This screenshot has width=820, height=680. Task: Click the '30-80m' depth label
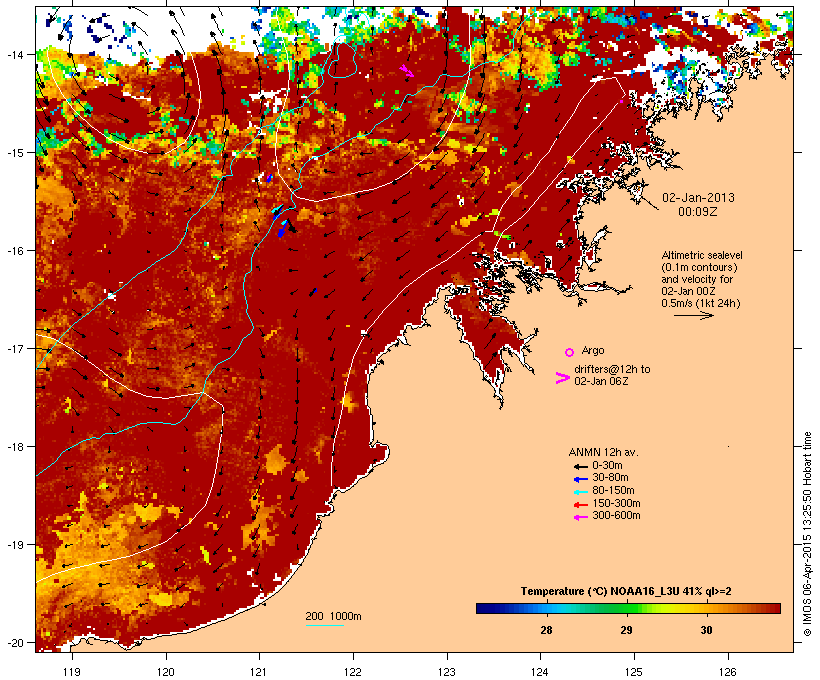point(610,478)
